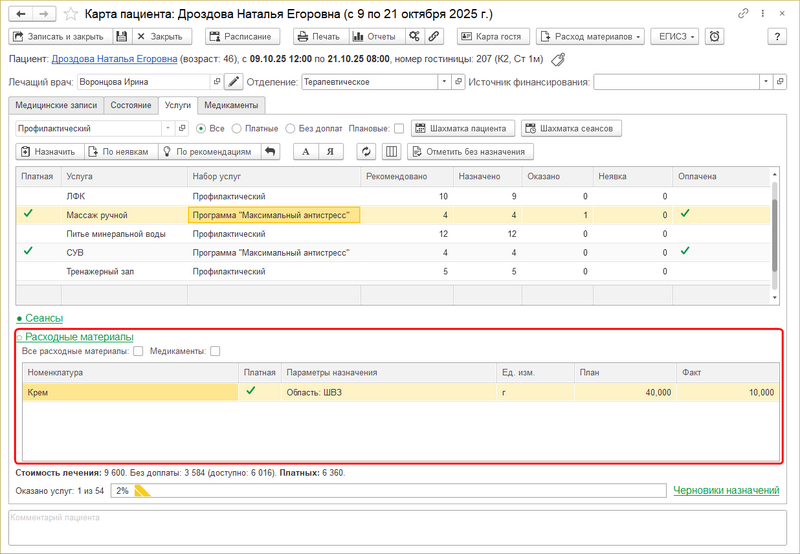Click the refresh icon in the services toolbar

point(366,151)
